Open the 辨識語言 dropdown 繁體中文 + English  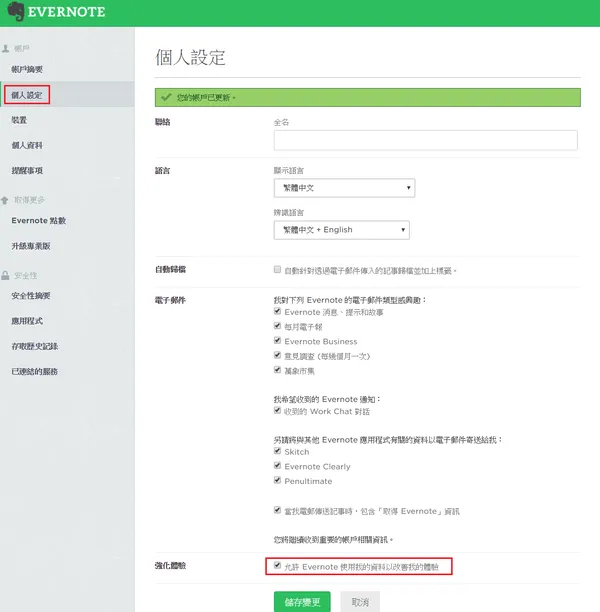click(x=342, y=230)
